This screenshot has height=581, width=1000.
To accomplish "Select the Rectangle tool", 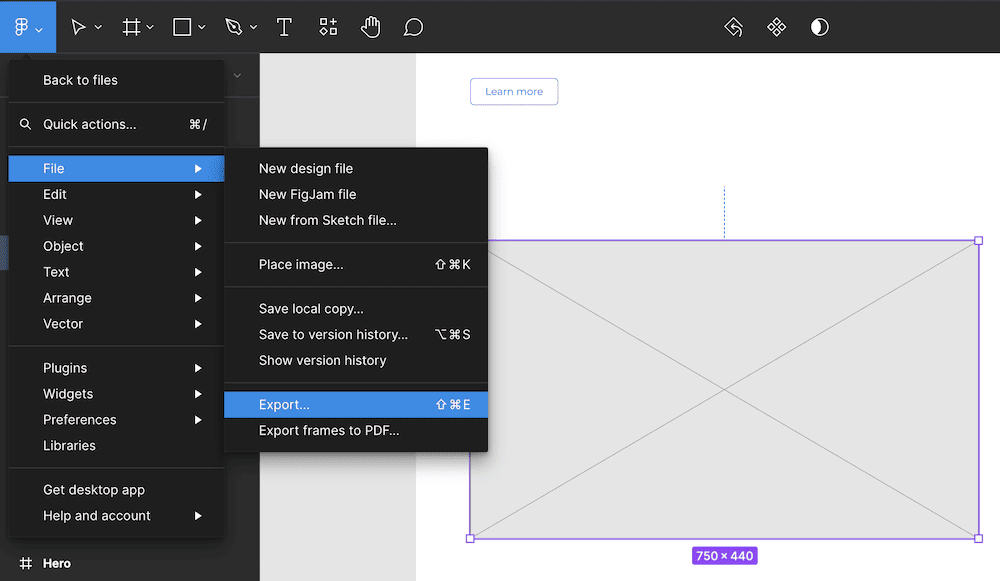I will click(181, 27).
